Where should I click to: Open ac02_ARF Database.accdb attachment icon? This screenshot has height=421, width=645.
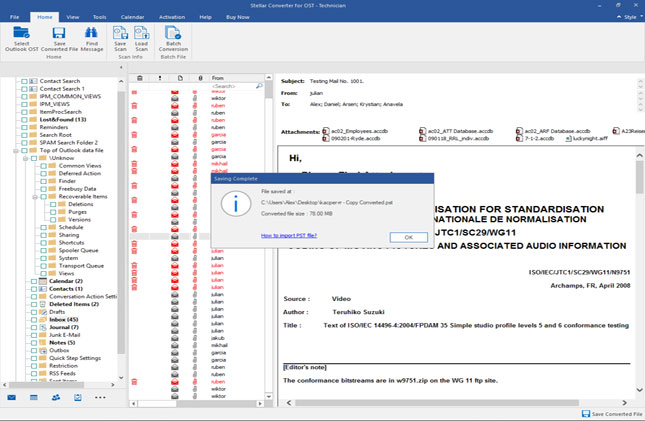(x=519, y=131)
